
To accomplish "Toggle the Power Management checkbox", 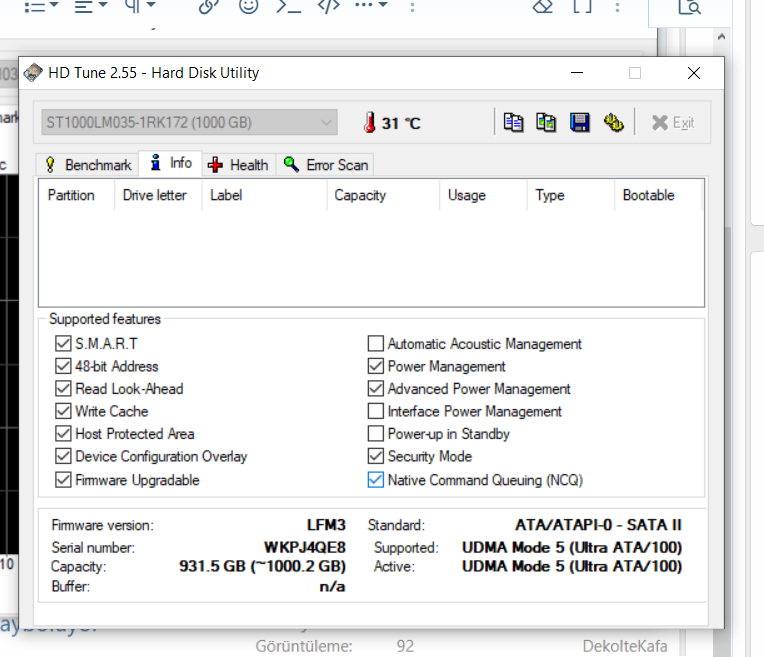I will 376,366.
